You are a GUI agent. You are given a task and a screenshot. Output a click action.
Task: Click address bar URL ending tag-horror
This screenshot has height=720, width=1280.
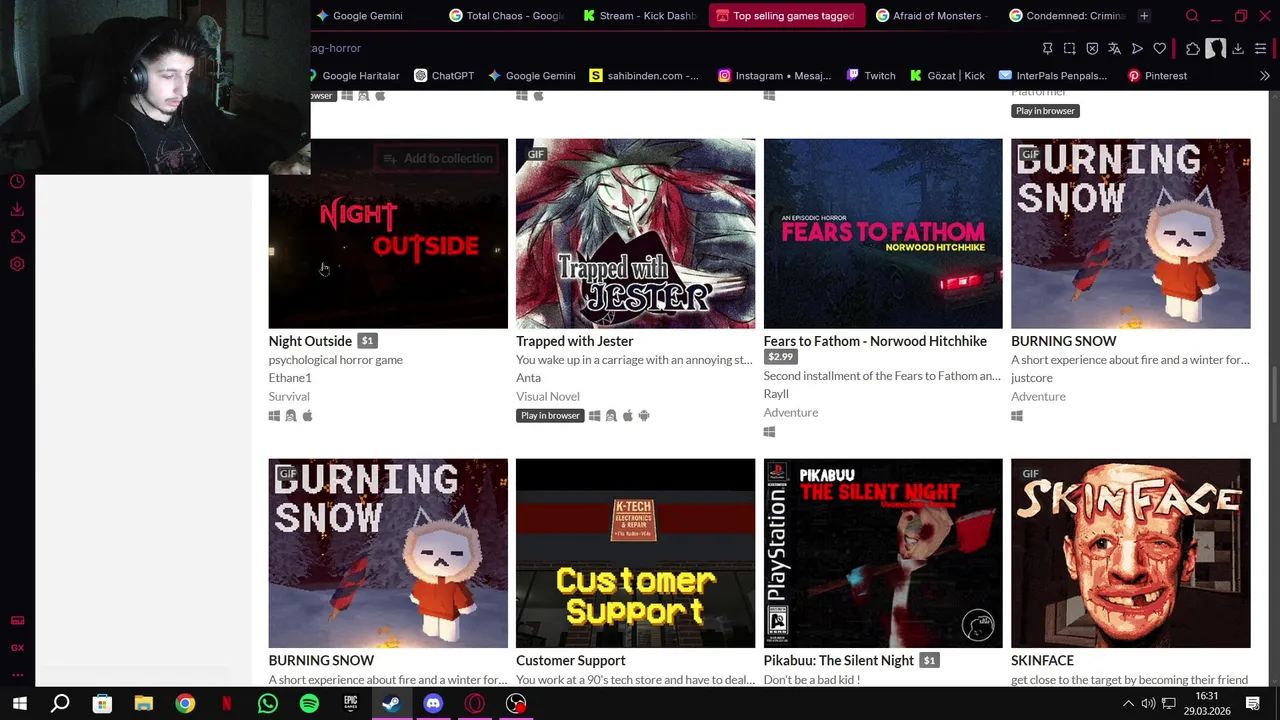[336, 48]
